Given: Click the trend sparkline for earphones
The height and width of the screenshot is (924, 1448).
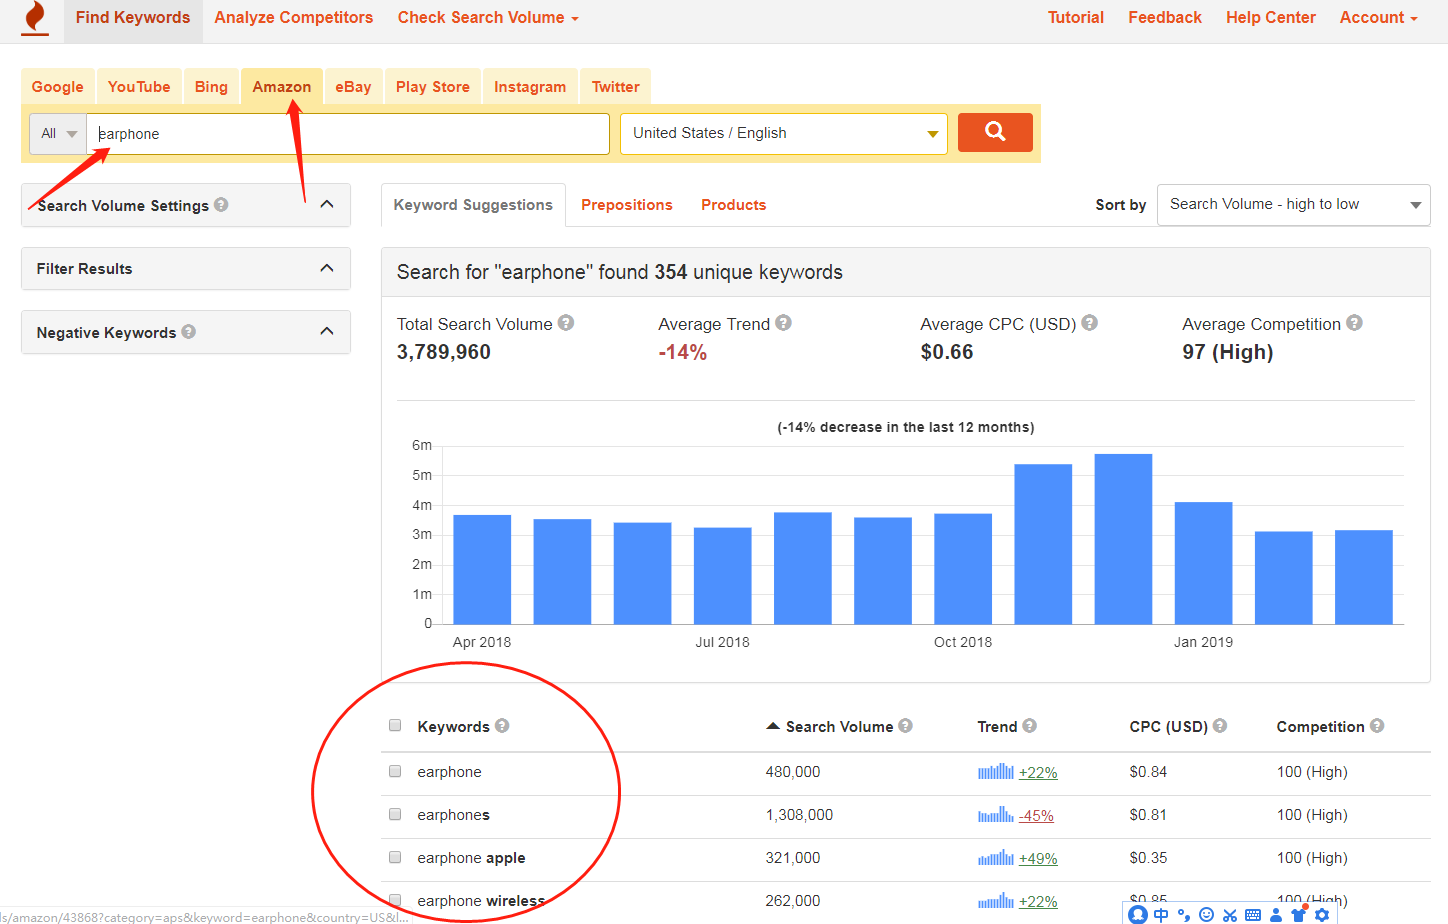Looking at the screenshot, I should coord(996,814).
